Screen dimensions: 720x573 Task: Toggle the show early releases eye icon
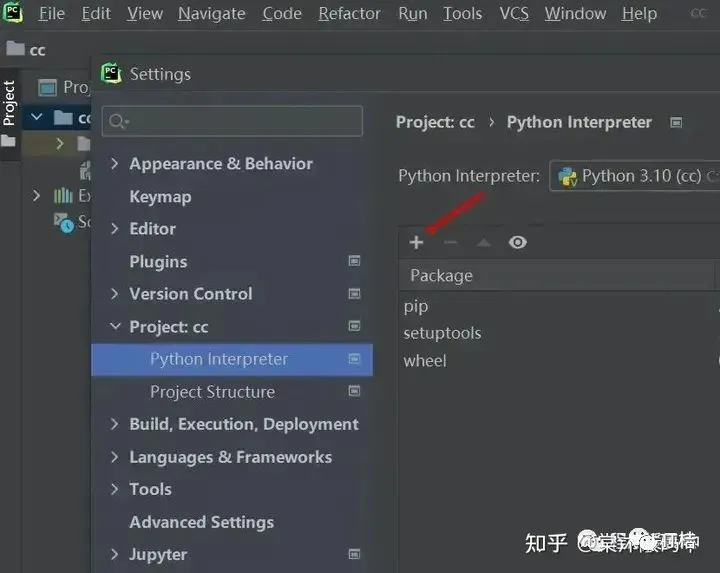point(517,242)
